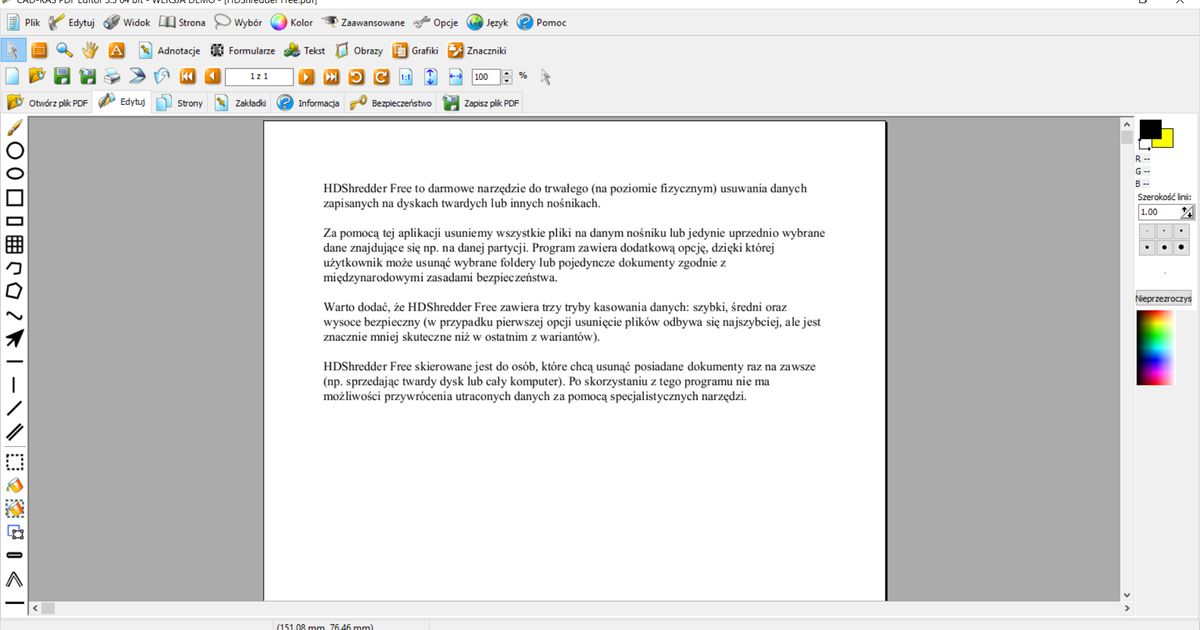The width and height of the screenshot is (1200, 630).
Task: Select the hand pan tool
Action: [x=90, y=50]
